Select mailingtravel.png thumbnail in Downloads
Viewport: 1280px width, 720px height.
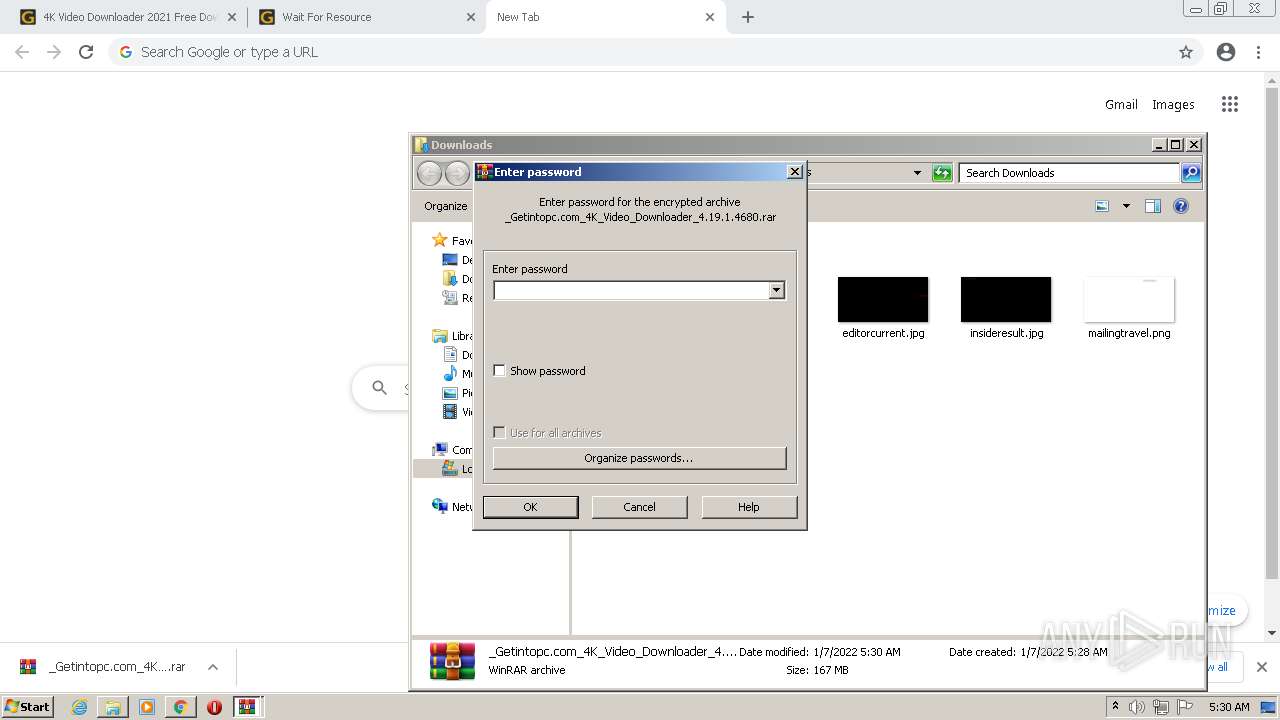click(1129, 300)
